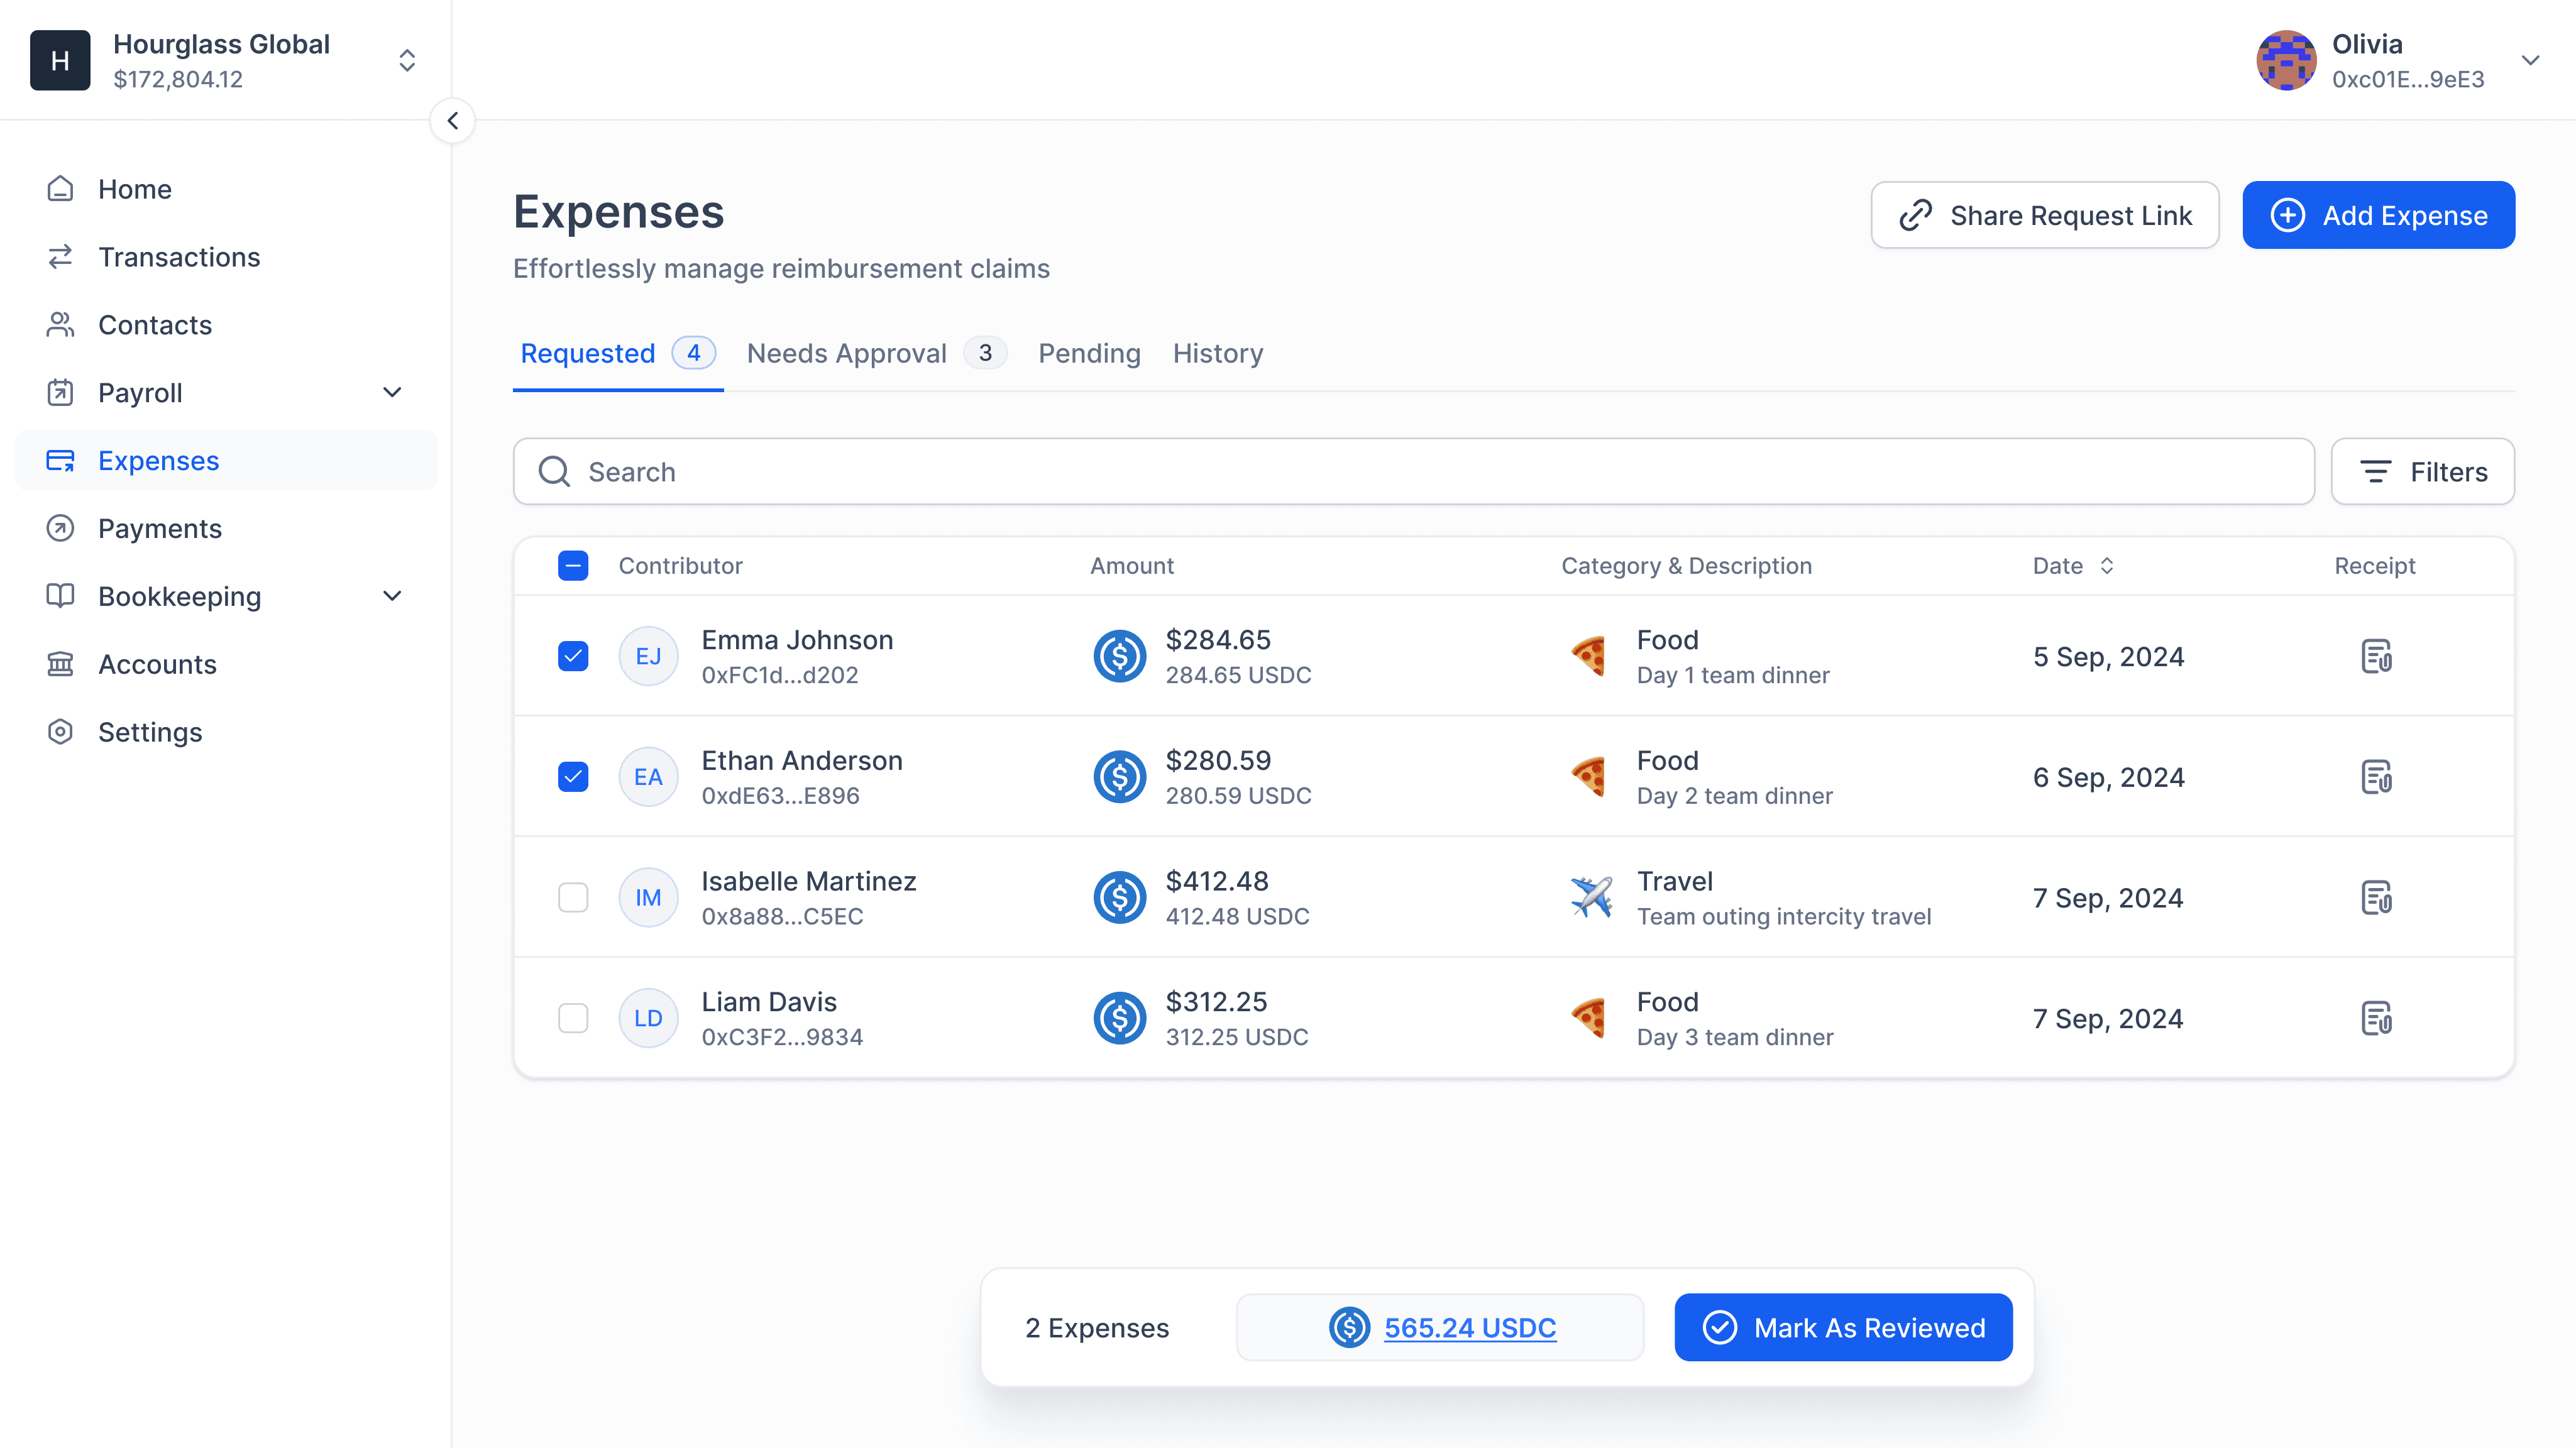The image size is (2576, 1448).
Task: Sort expenses by the Date column
Action: 2108,565
